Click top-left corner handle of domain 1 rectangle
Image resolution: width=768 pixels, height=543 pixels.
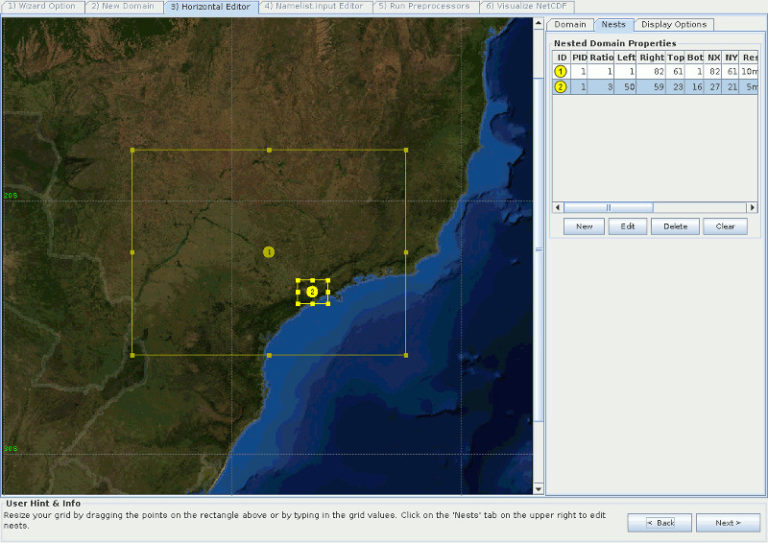point(132,150)
